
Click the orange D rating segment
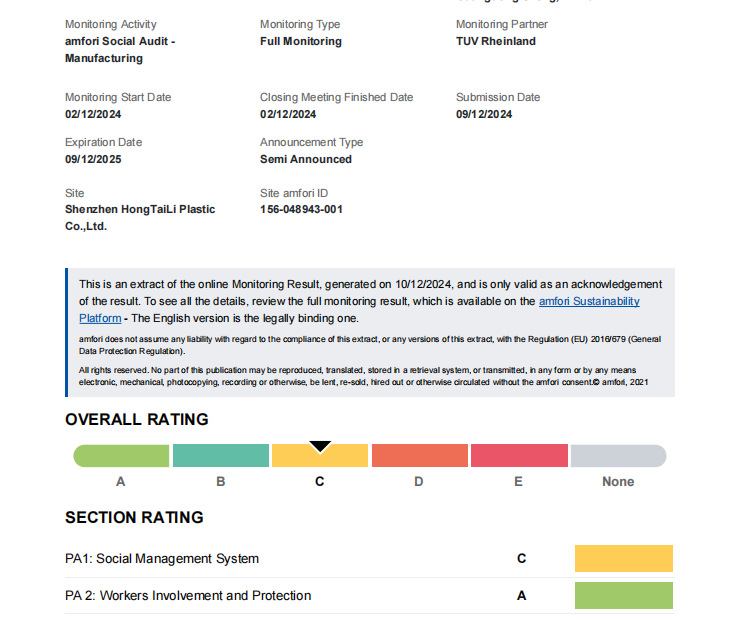(x=420, y=456)
